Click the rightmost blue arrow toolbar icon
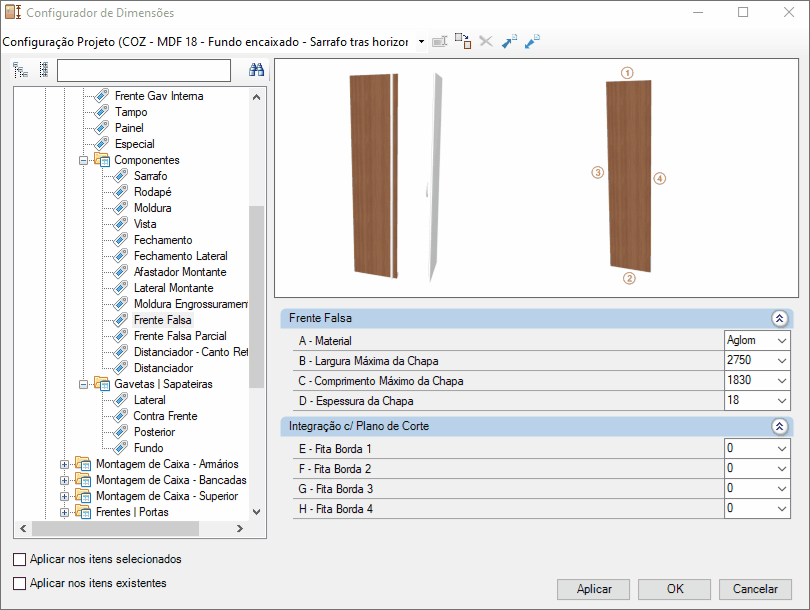The width and height of the screenshot is (810, 610). (x=532, y=41)
